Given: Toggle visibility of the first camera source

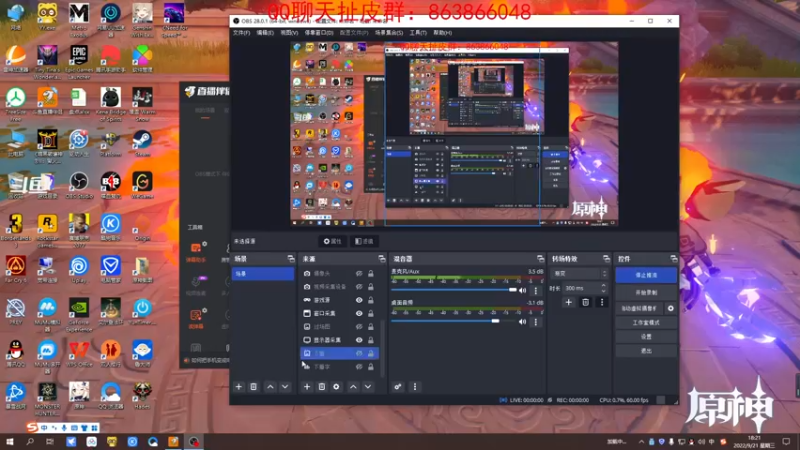Looking at the screenshot, I should coord(359,273).
